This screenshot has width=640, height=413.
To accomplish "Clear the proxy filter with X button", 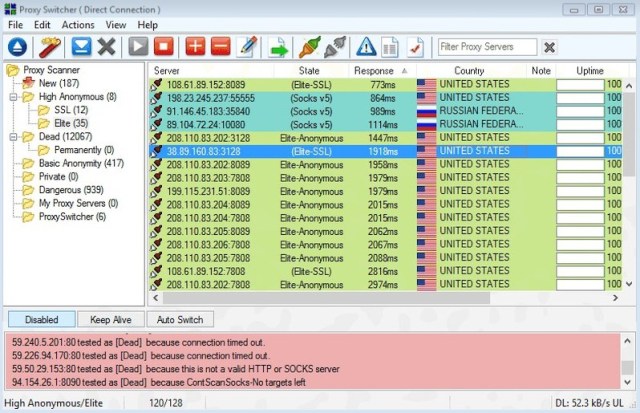I will tap(550, 47).
